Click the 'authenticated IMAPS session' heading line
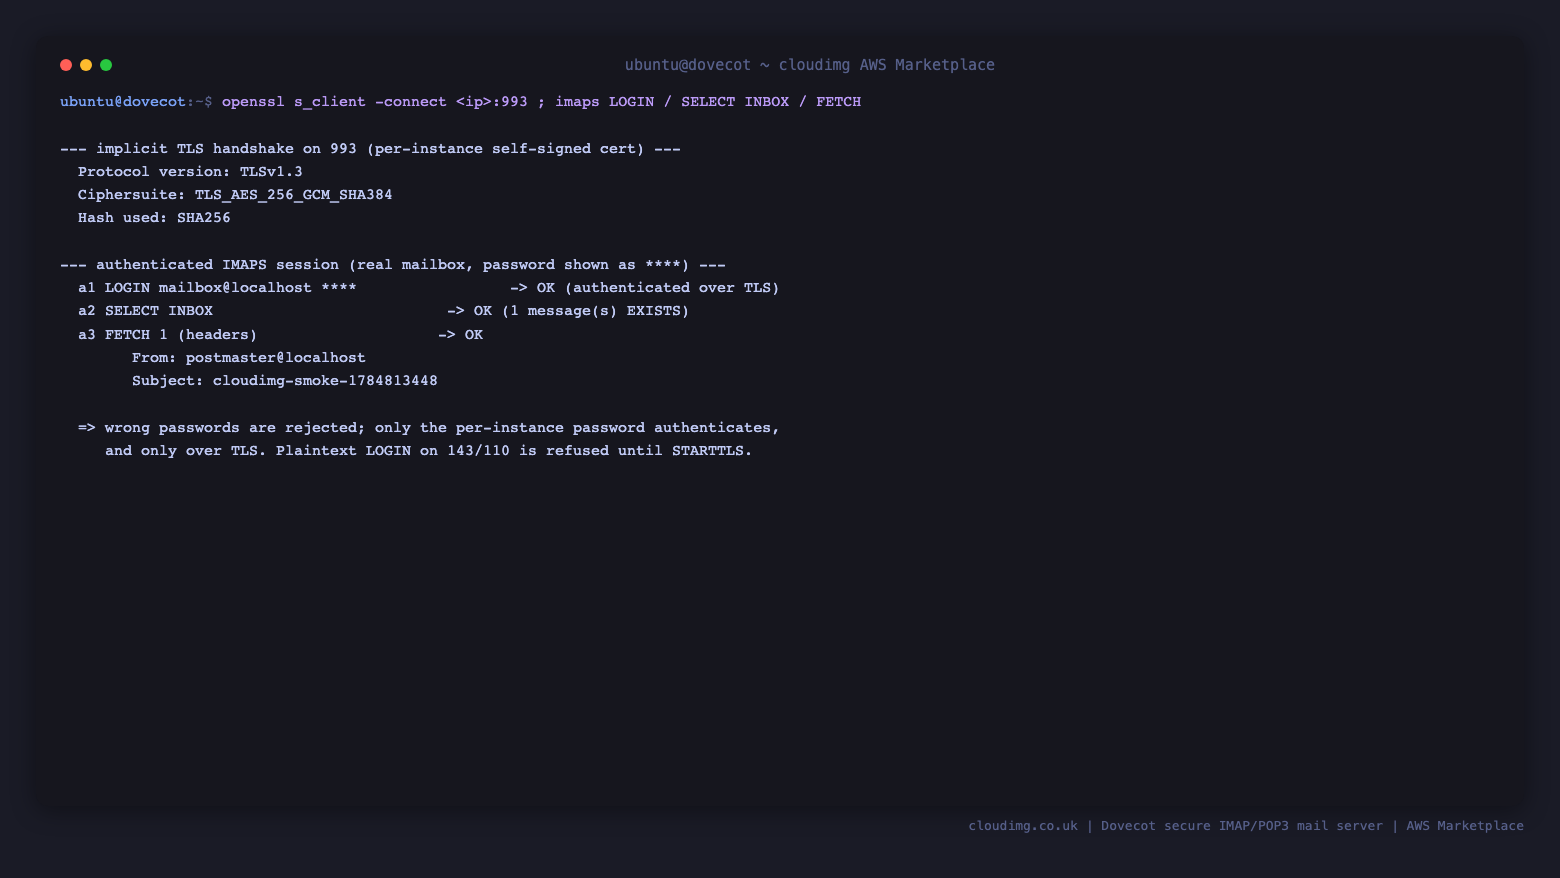This screenshot has height=878, width=1560. 393,265
